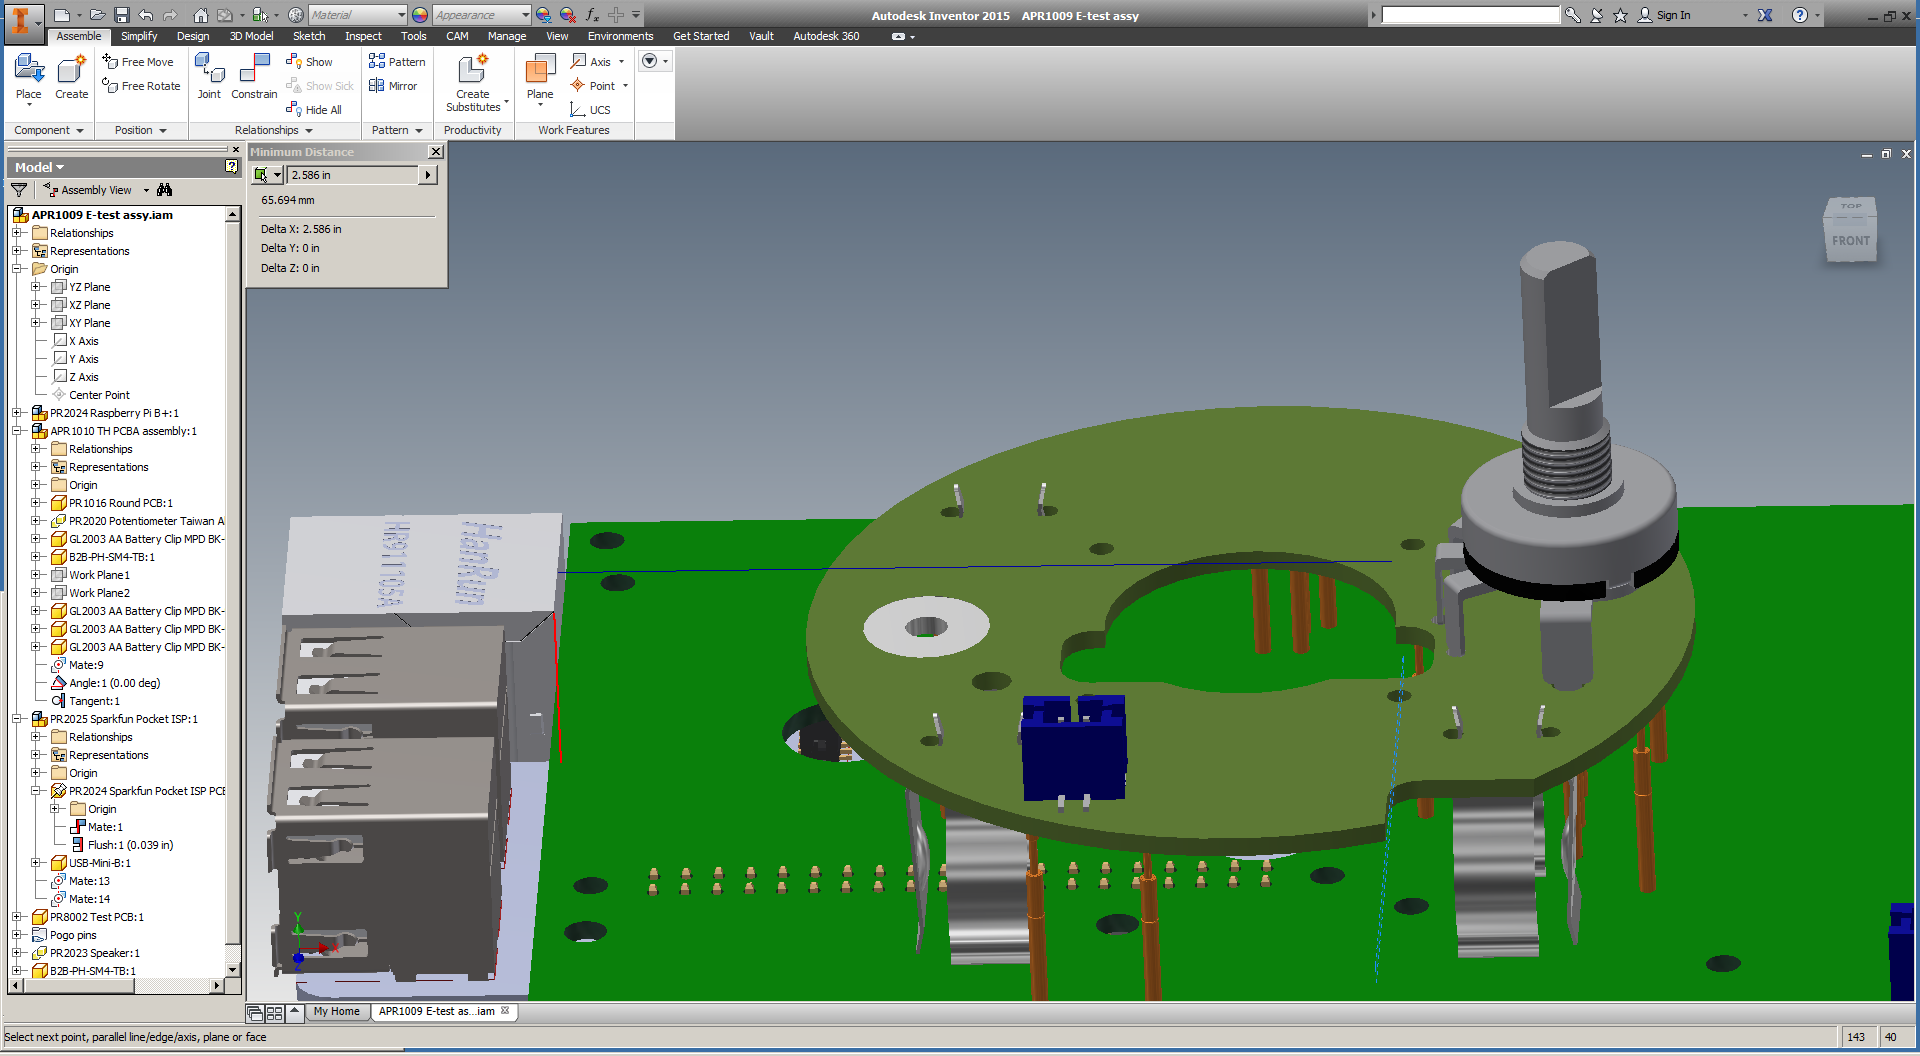Click the tile windows icon at bottom
This screenshot has height=1056, width=1920.
[x=274, y=1013]
